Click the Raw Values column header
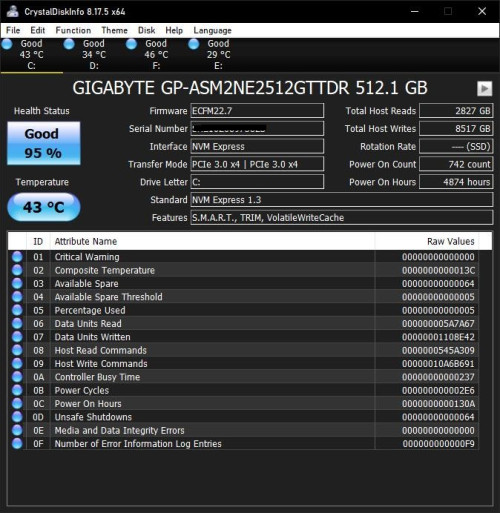Screen dimensions: 500x513 427,241
